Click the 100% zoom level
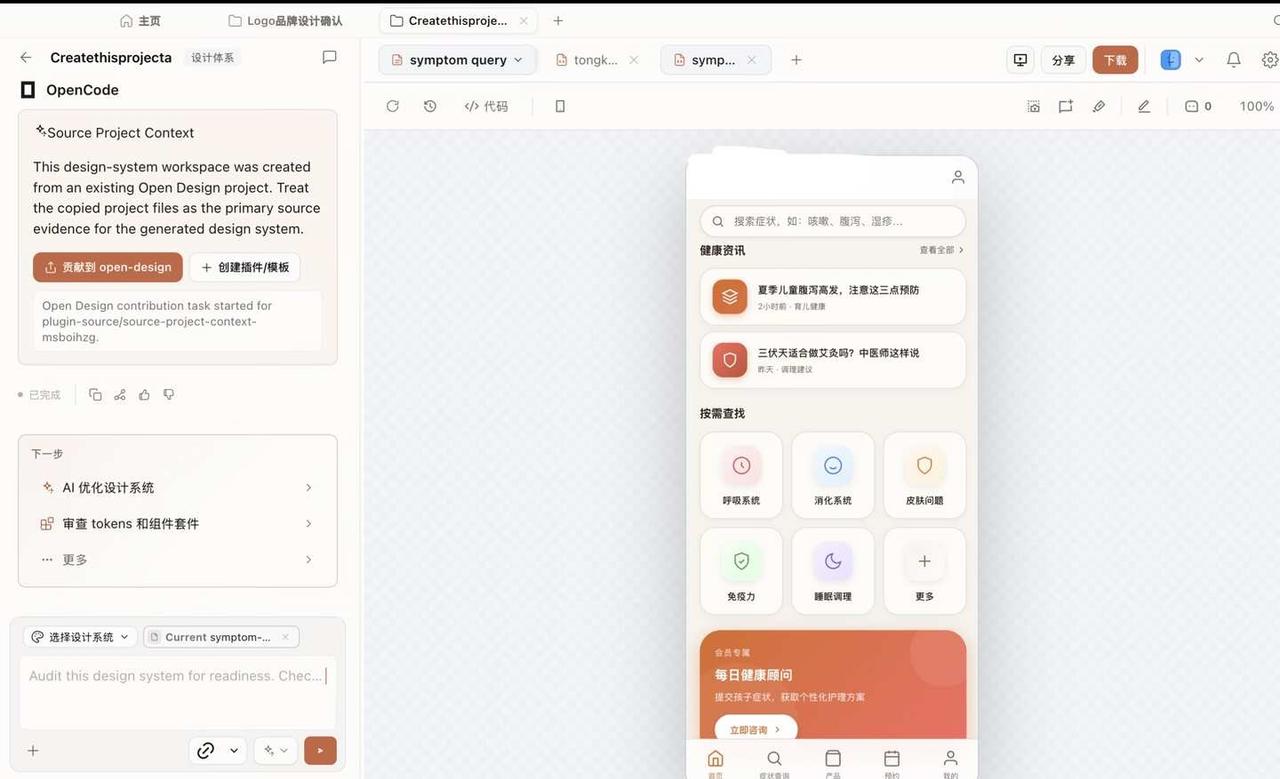Viewport: 1280px width, 779px height. pyautogui.click(x=1257, y=106)
